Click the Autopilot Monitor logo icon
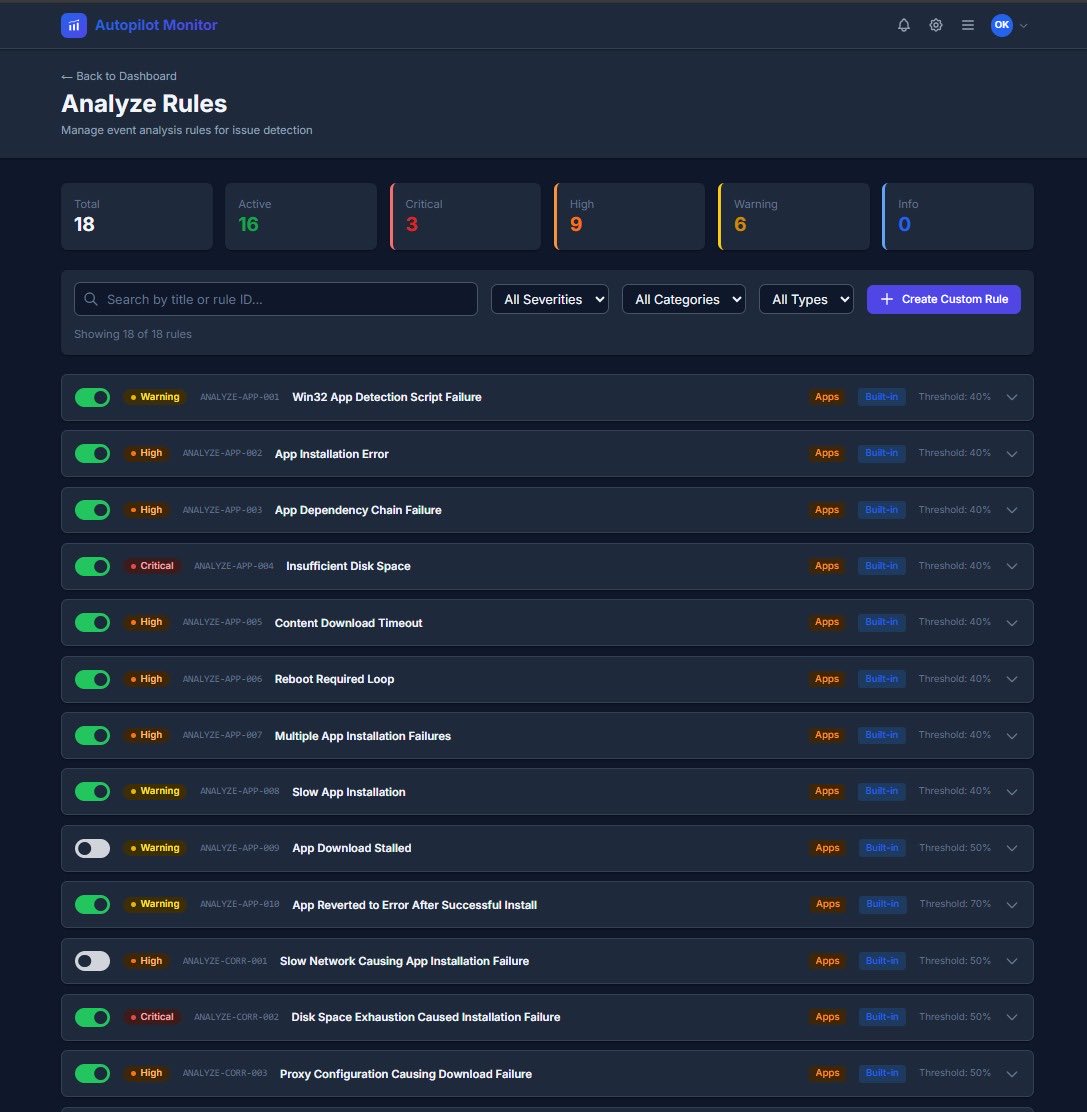The width and height of the screenshot is (1087, 1112). point(74,26)
